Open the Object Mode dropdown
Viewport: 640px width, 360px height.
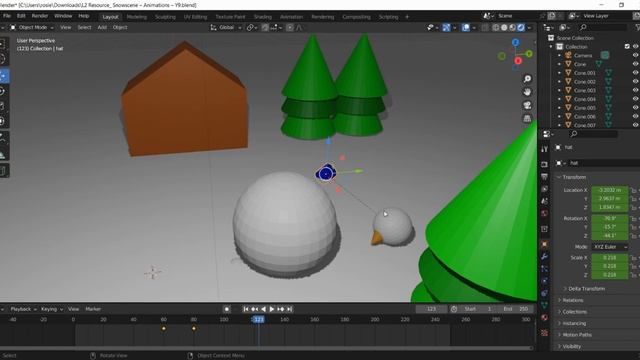(32, 27)
